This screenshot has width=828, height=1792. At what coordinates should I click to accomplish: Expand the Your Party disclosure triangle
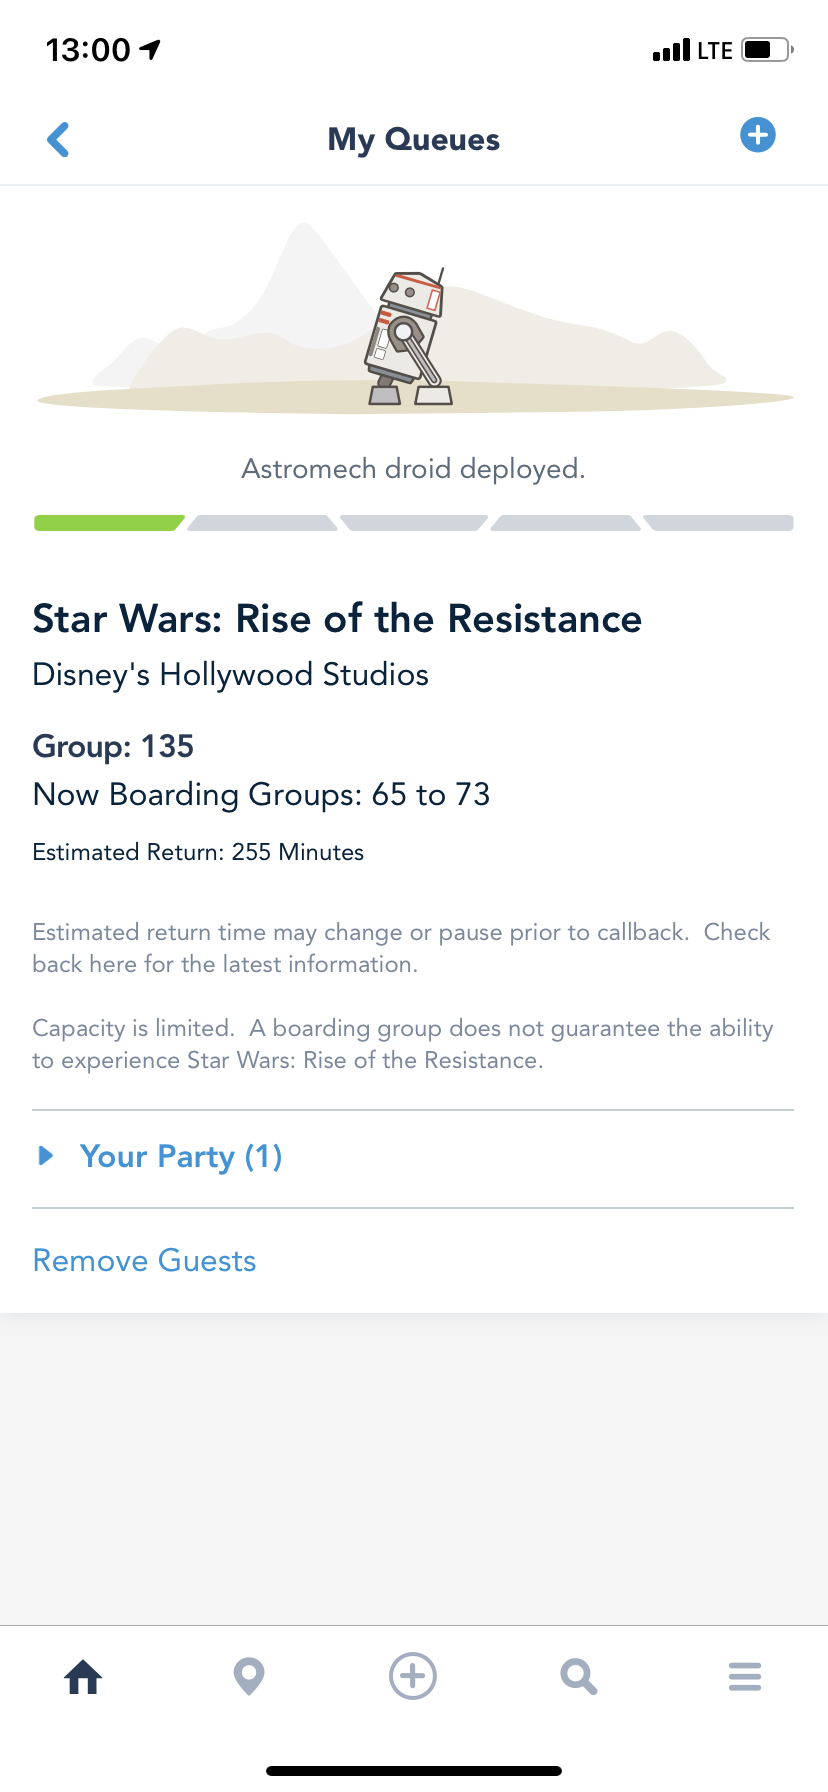tap(46, 1157)
